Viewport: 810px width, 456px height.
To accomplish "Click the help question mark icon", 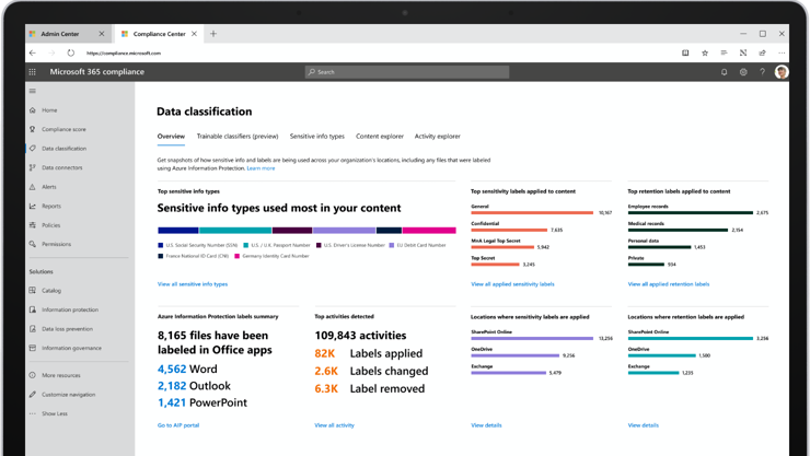I will coord(762,72).
